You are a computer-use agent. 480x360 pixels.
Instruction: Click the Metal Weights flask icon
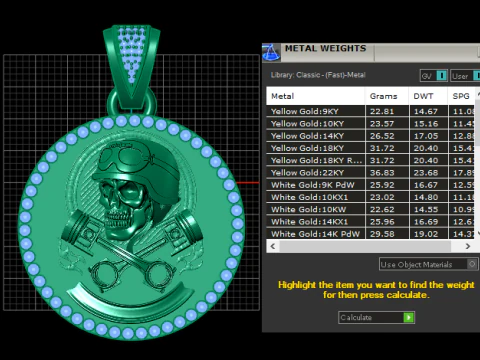(271, 52)
